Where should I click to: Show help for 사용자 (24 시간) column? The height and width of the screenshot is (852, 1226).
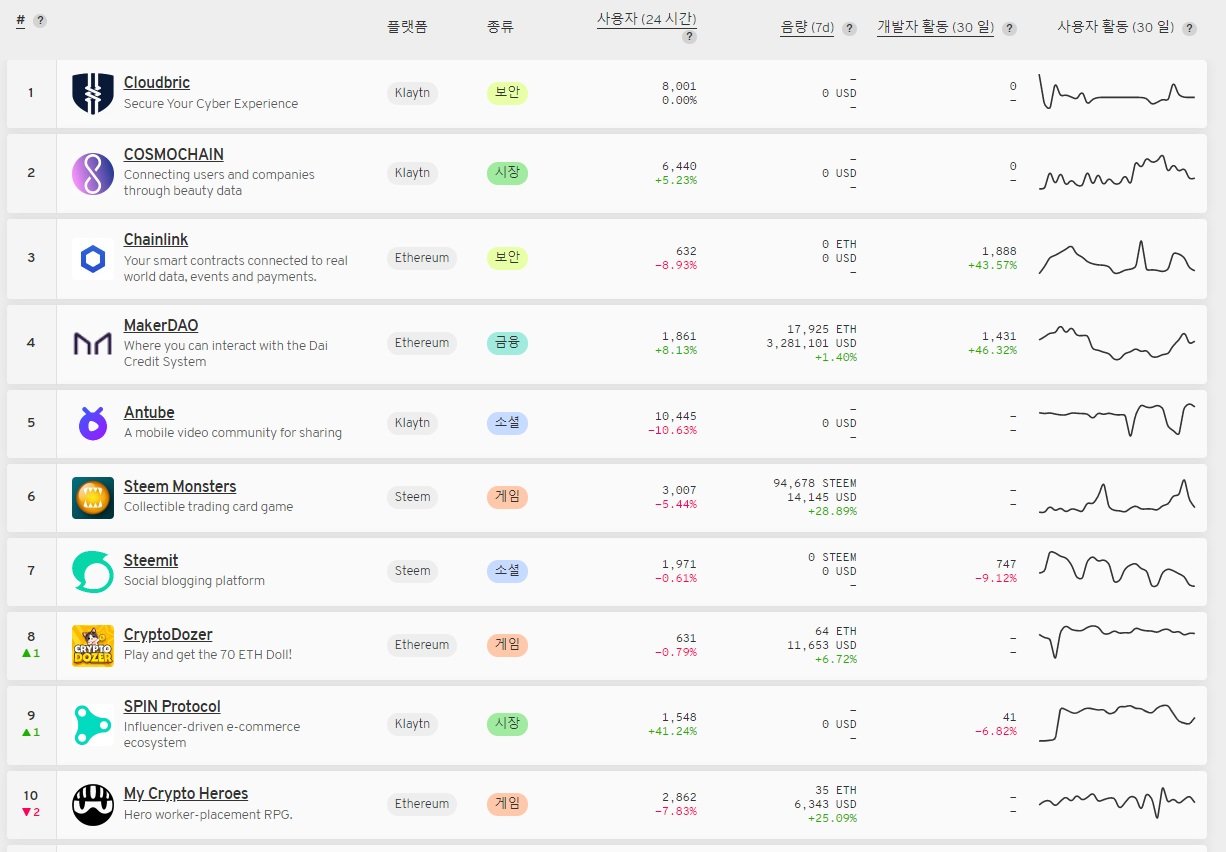tap(689, 37)
